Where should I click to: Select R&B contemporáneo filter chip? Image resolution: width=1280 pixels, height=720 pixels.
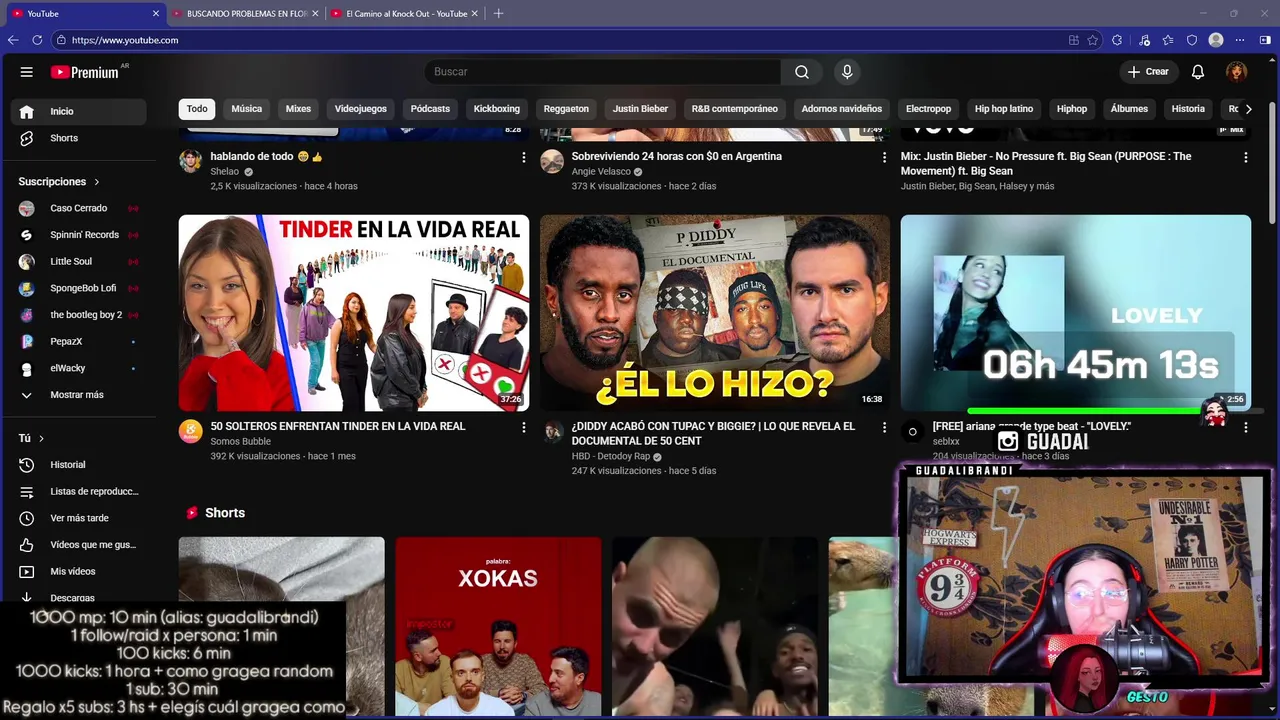(735, 109)
